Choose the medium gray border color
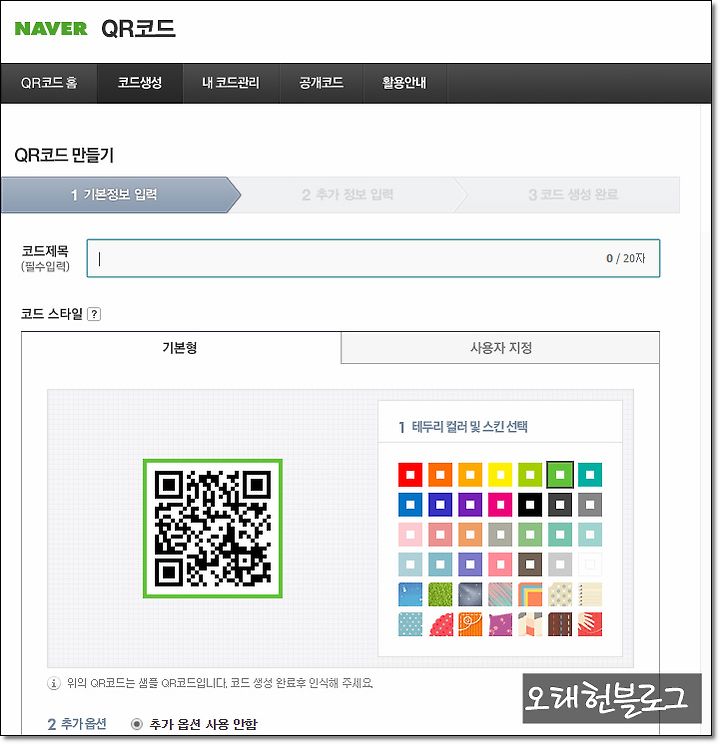Image resolution: width=720 pixels, height=744 pixels. (590, 504)
